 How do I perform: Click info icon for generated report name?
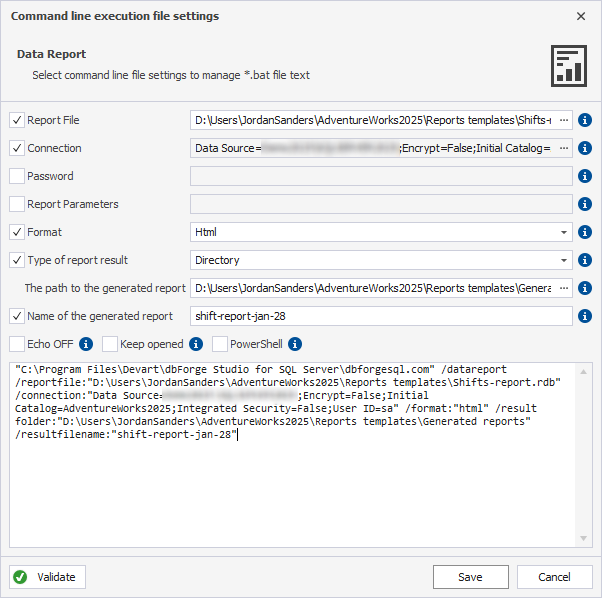[585, 316]
